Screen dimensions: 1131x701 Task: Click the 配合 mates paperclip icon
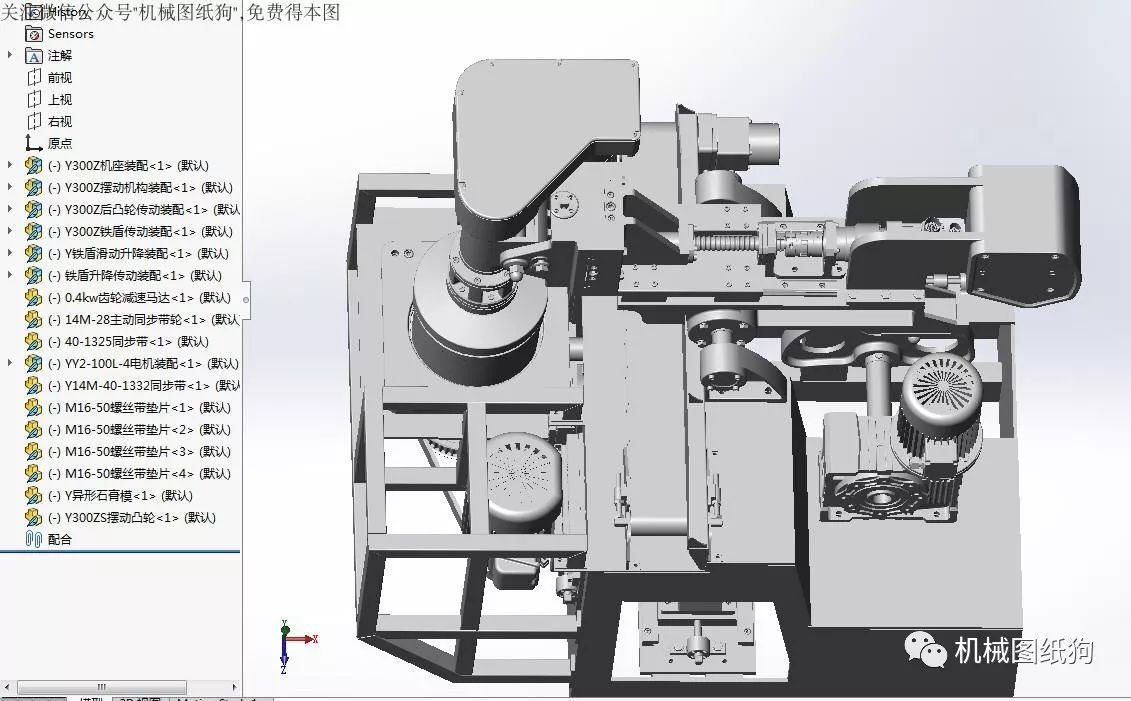33,539
